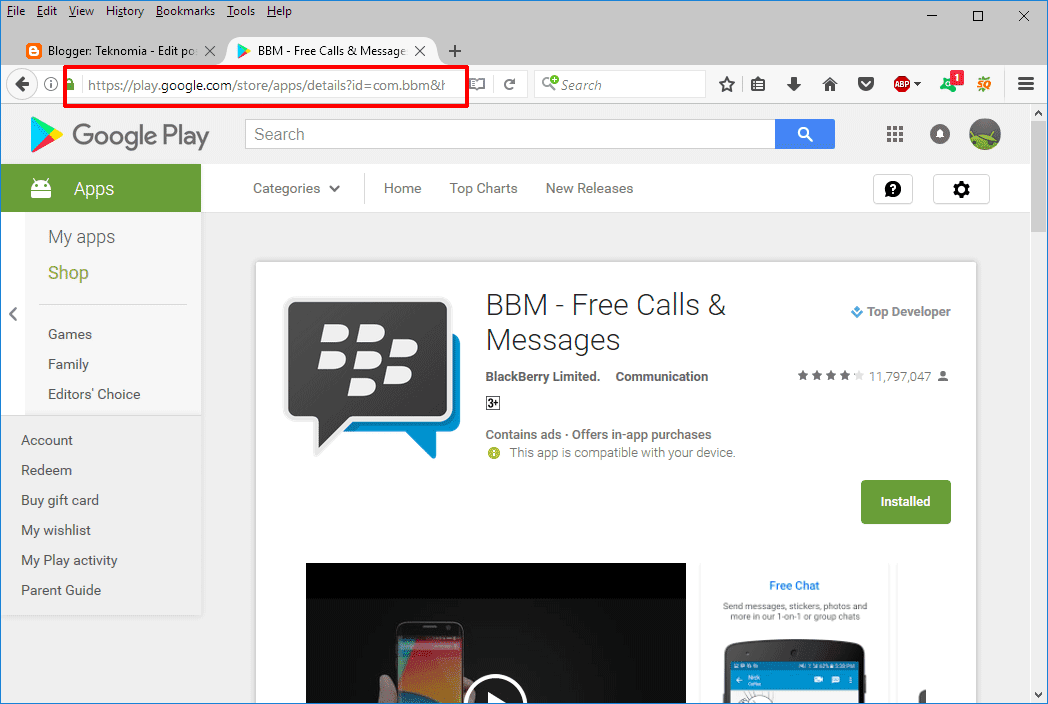Click Buy gift card

[x=59, y=501]
